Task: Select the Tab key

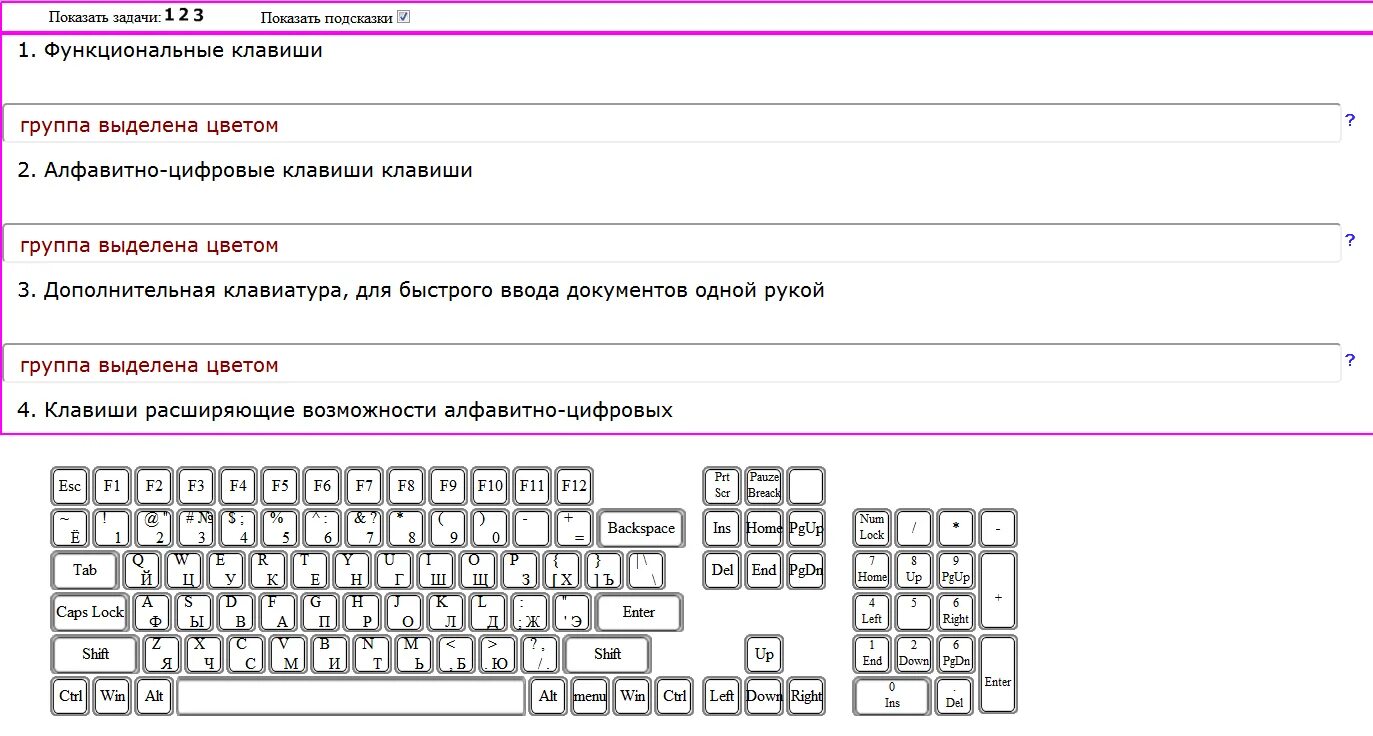Action: 85,570
